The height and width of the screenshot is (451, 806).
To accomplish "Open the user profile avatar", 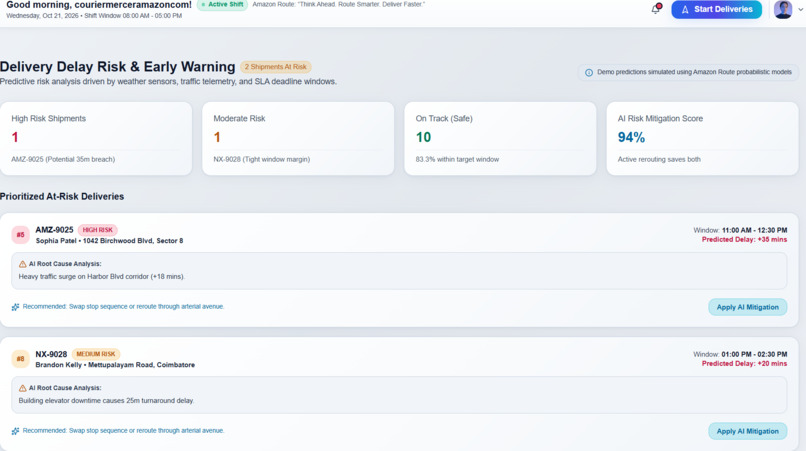I will coord(783,9).
